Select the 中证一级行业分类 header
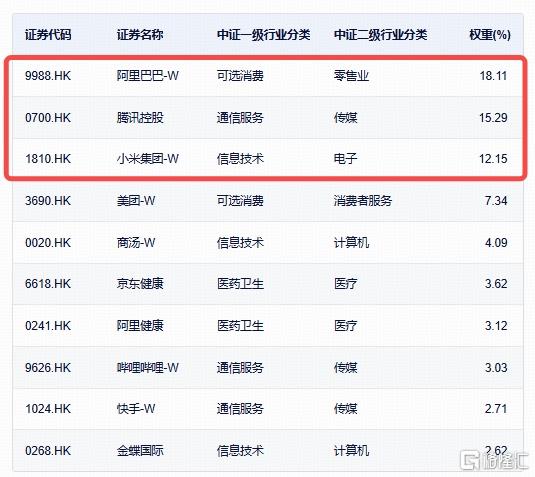The image size is (535, 477). click(263, 34)
